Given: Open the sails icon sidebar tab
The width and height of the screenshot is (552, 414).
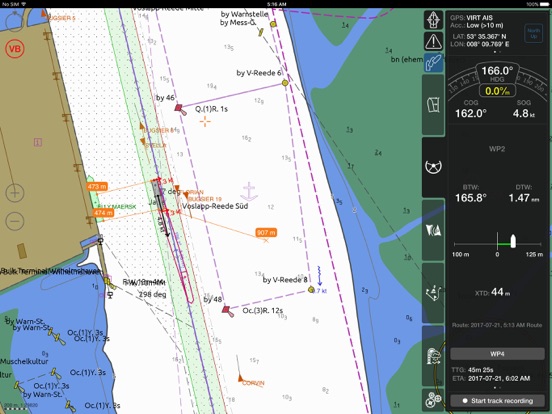Looking at the screenshot, I should [x=433, y=230].
